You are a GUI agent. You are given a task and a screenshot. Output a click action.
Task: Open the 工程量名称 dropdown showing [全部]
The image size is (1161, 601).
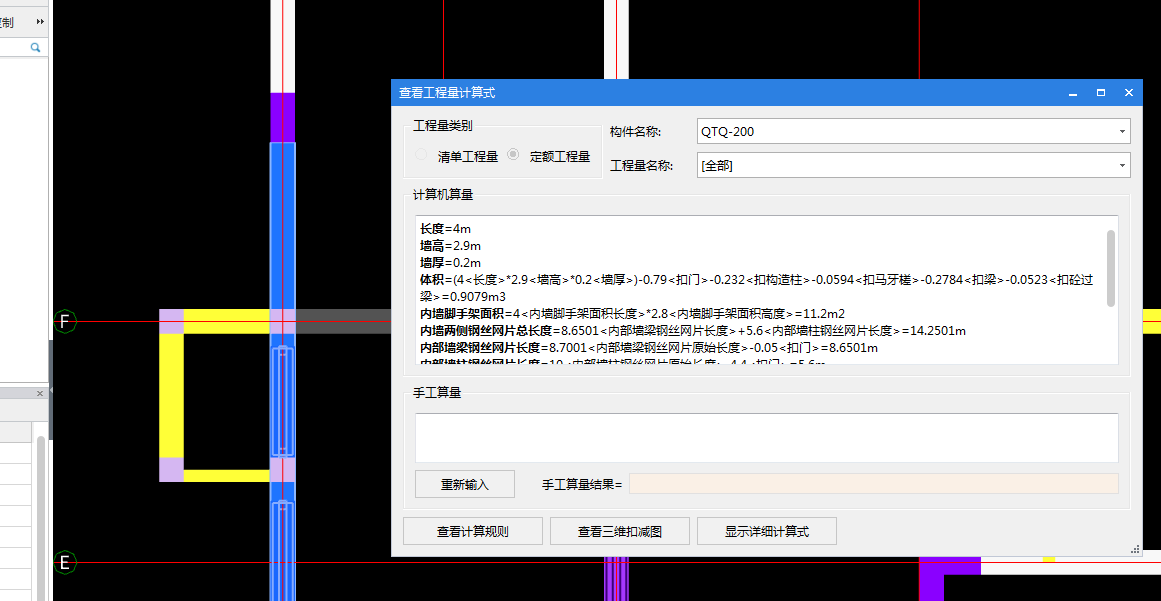pos(913,165)
